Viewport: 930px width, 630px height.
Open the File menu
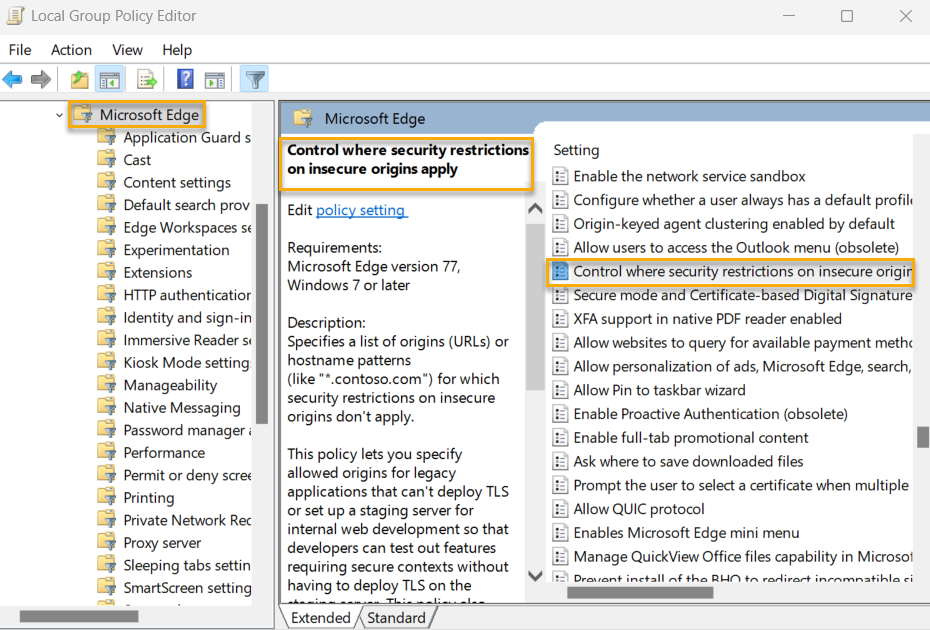pyautogui.click(x=20, y=50)
